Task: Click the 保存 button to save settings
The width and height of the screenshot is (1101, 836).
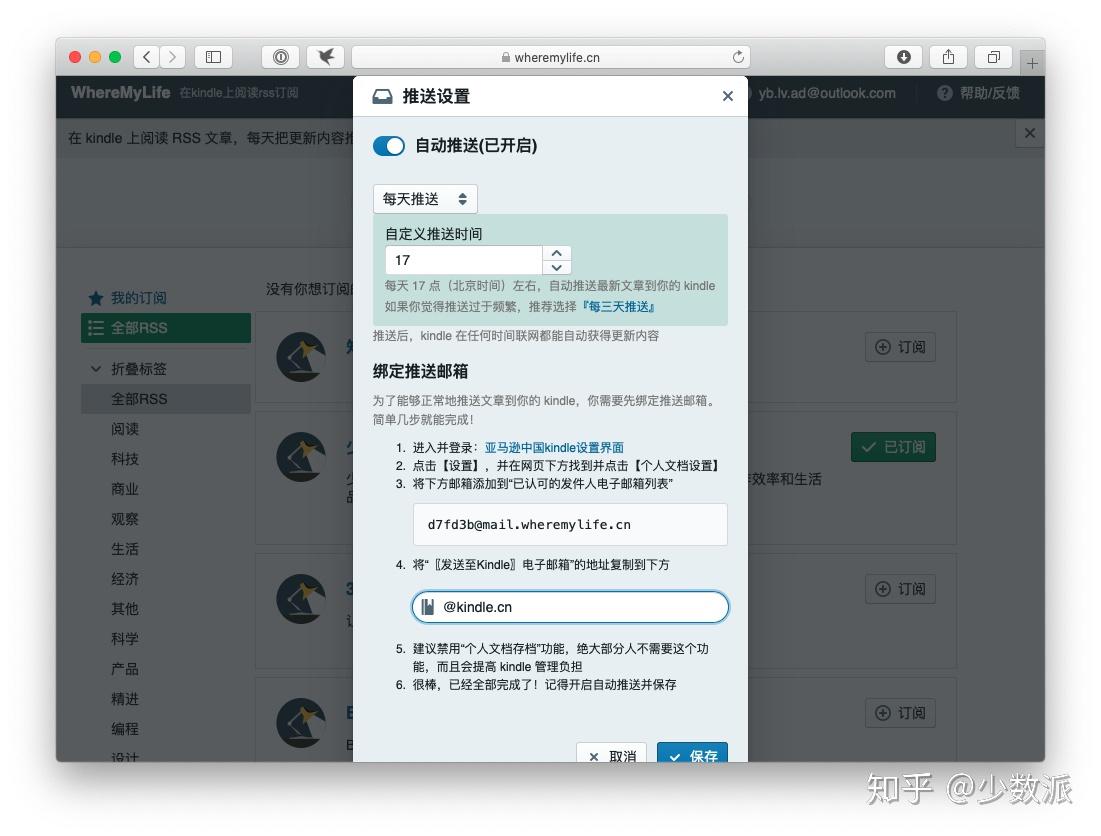Action: pyautogui.click(x=692, y=757)
